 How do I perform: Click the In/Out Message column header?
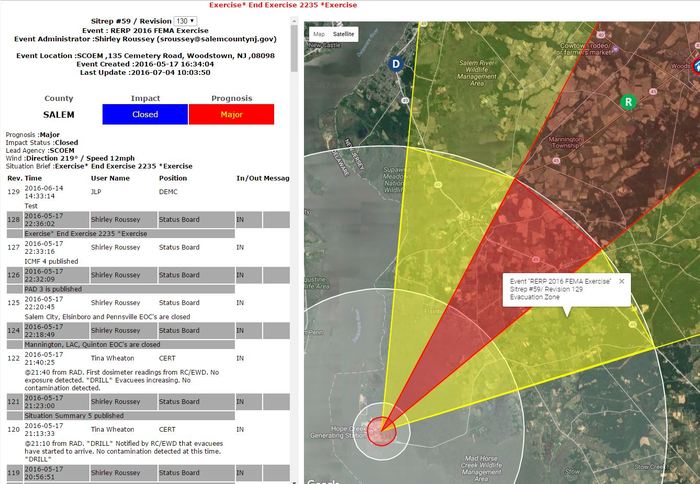(x=263, y=178)
